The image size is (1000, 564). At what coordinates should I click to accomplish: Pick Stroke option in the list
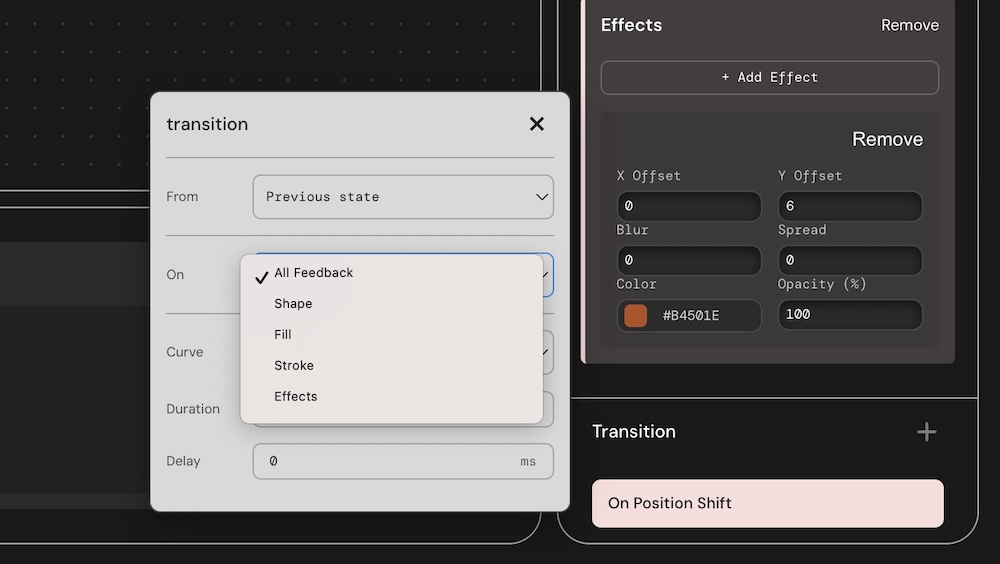pos(294,366)
